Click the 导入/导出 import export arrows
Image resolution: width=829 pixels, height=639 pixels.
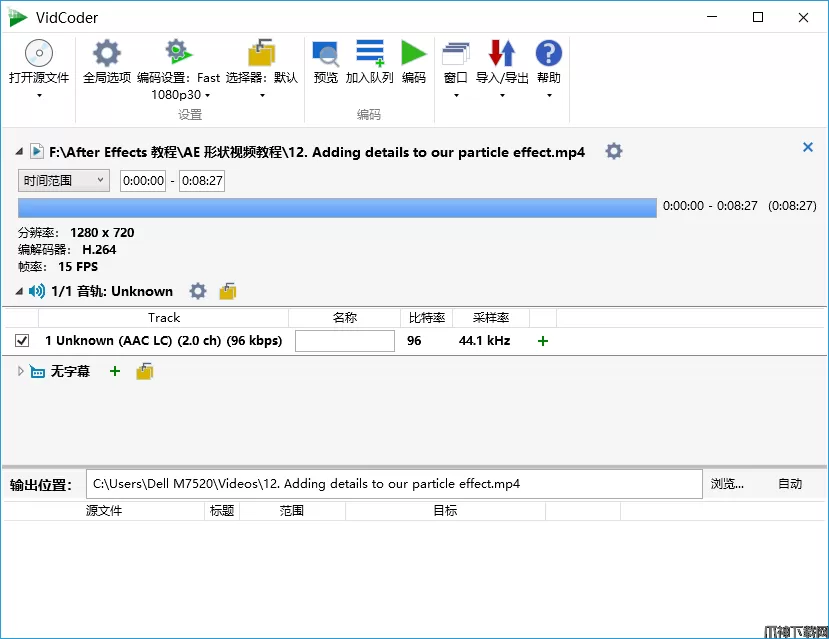pos(502,53)
